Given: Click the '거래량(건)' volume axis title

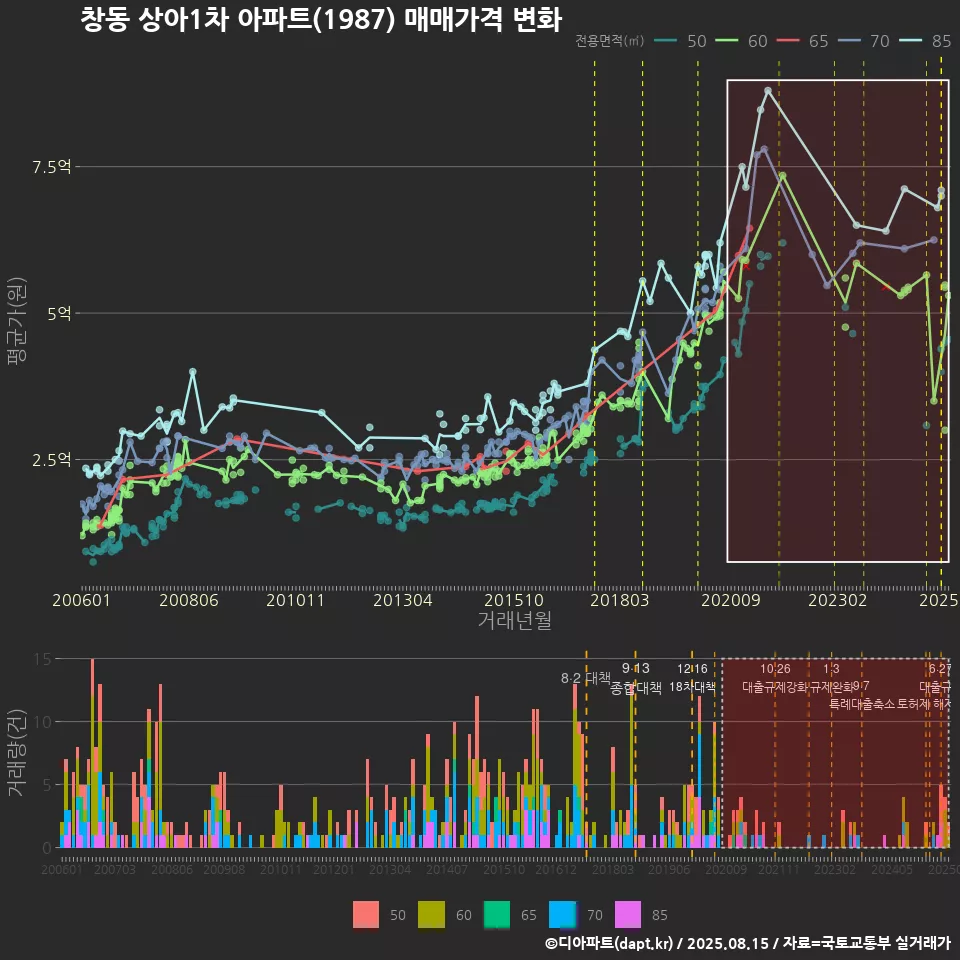Looking at the screenshot, I should point(17,753).
